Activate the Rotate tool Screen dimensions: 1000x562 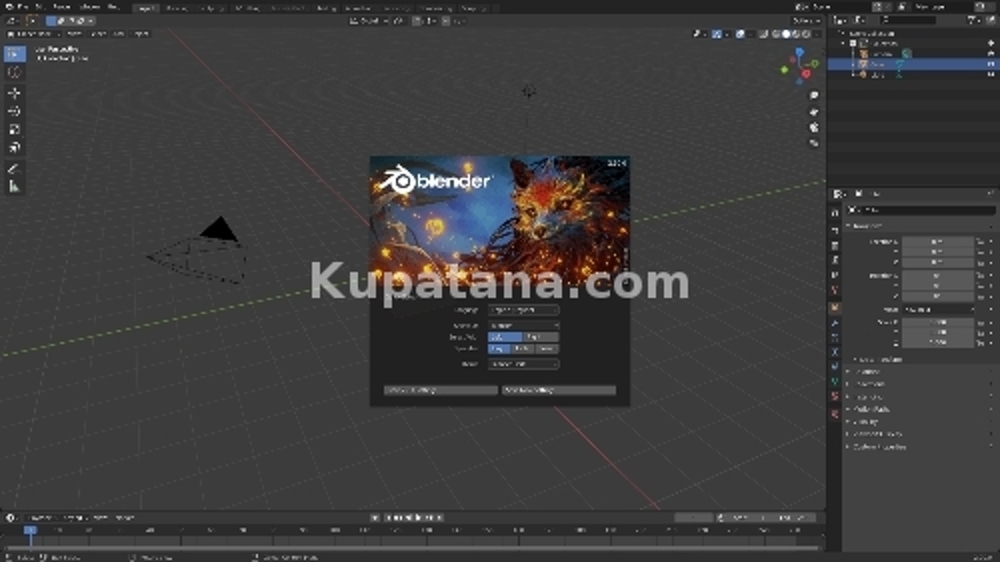coord(14,111)
